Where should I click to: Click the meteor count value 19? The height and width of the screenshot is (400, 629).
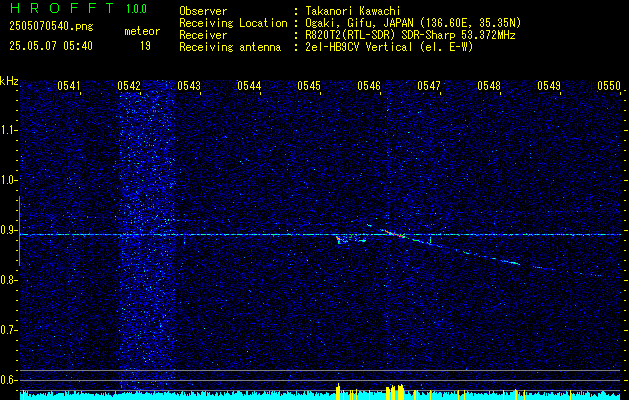(x=145, y=46)
